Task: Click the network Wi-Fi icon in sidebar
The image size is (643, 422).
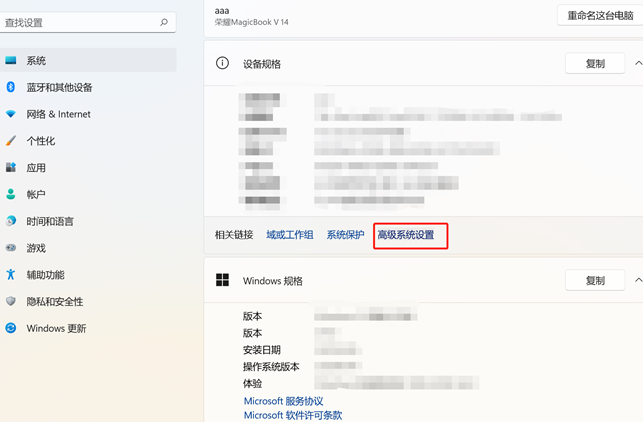Action: 11,114
